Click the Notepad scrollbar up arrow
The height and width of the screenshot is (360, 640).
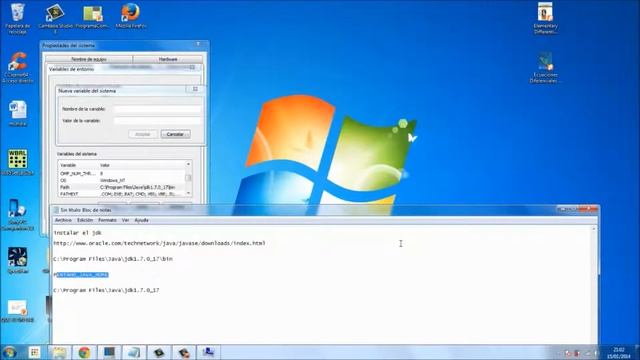594,229
